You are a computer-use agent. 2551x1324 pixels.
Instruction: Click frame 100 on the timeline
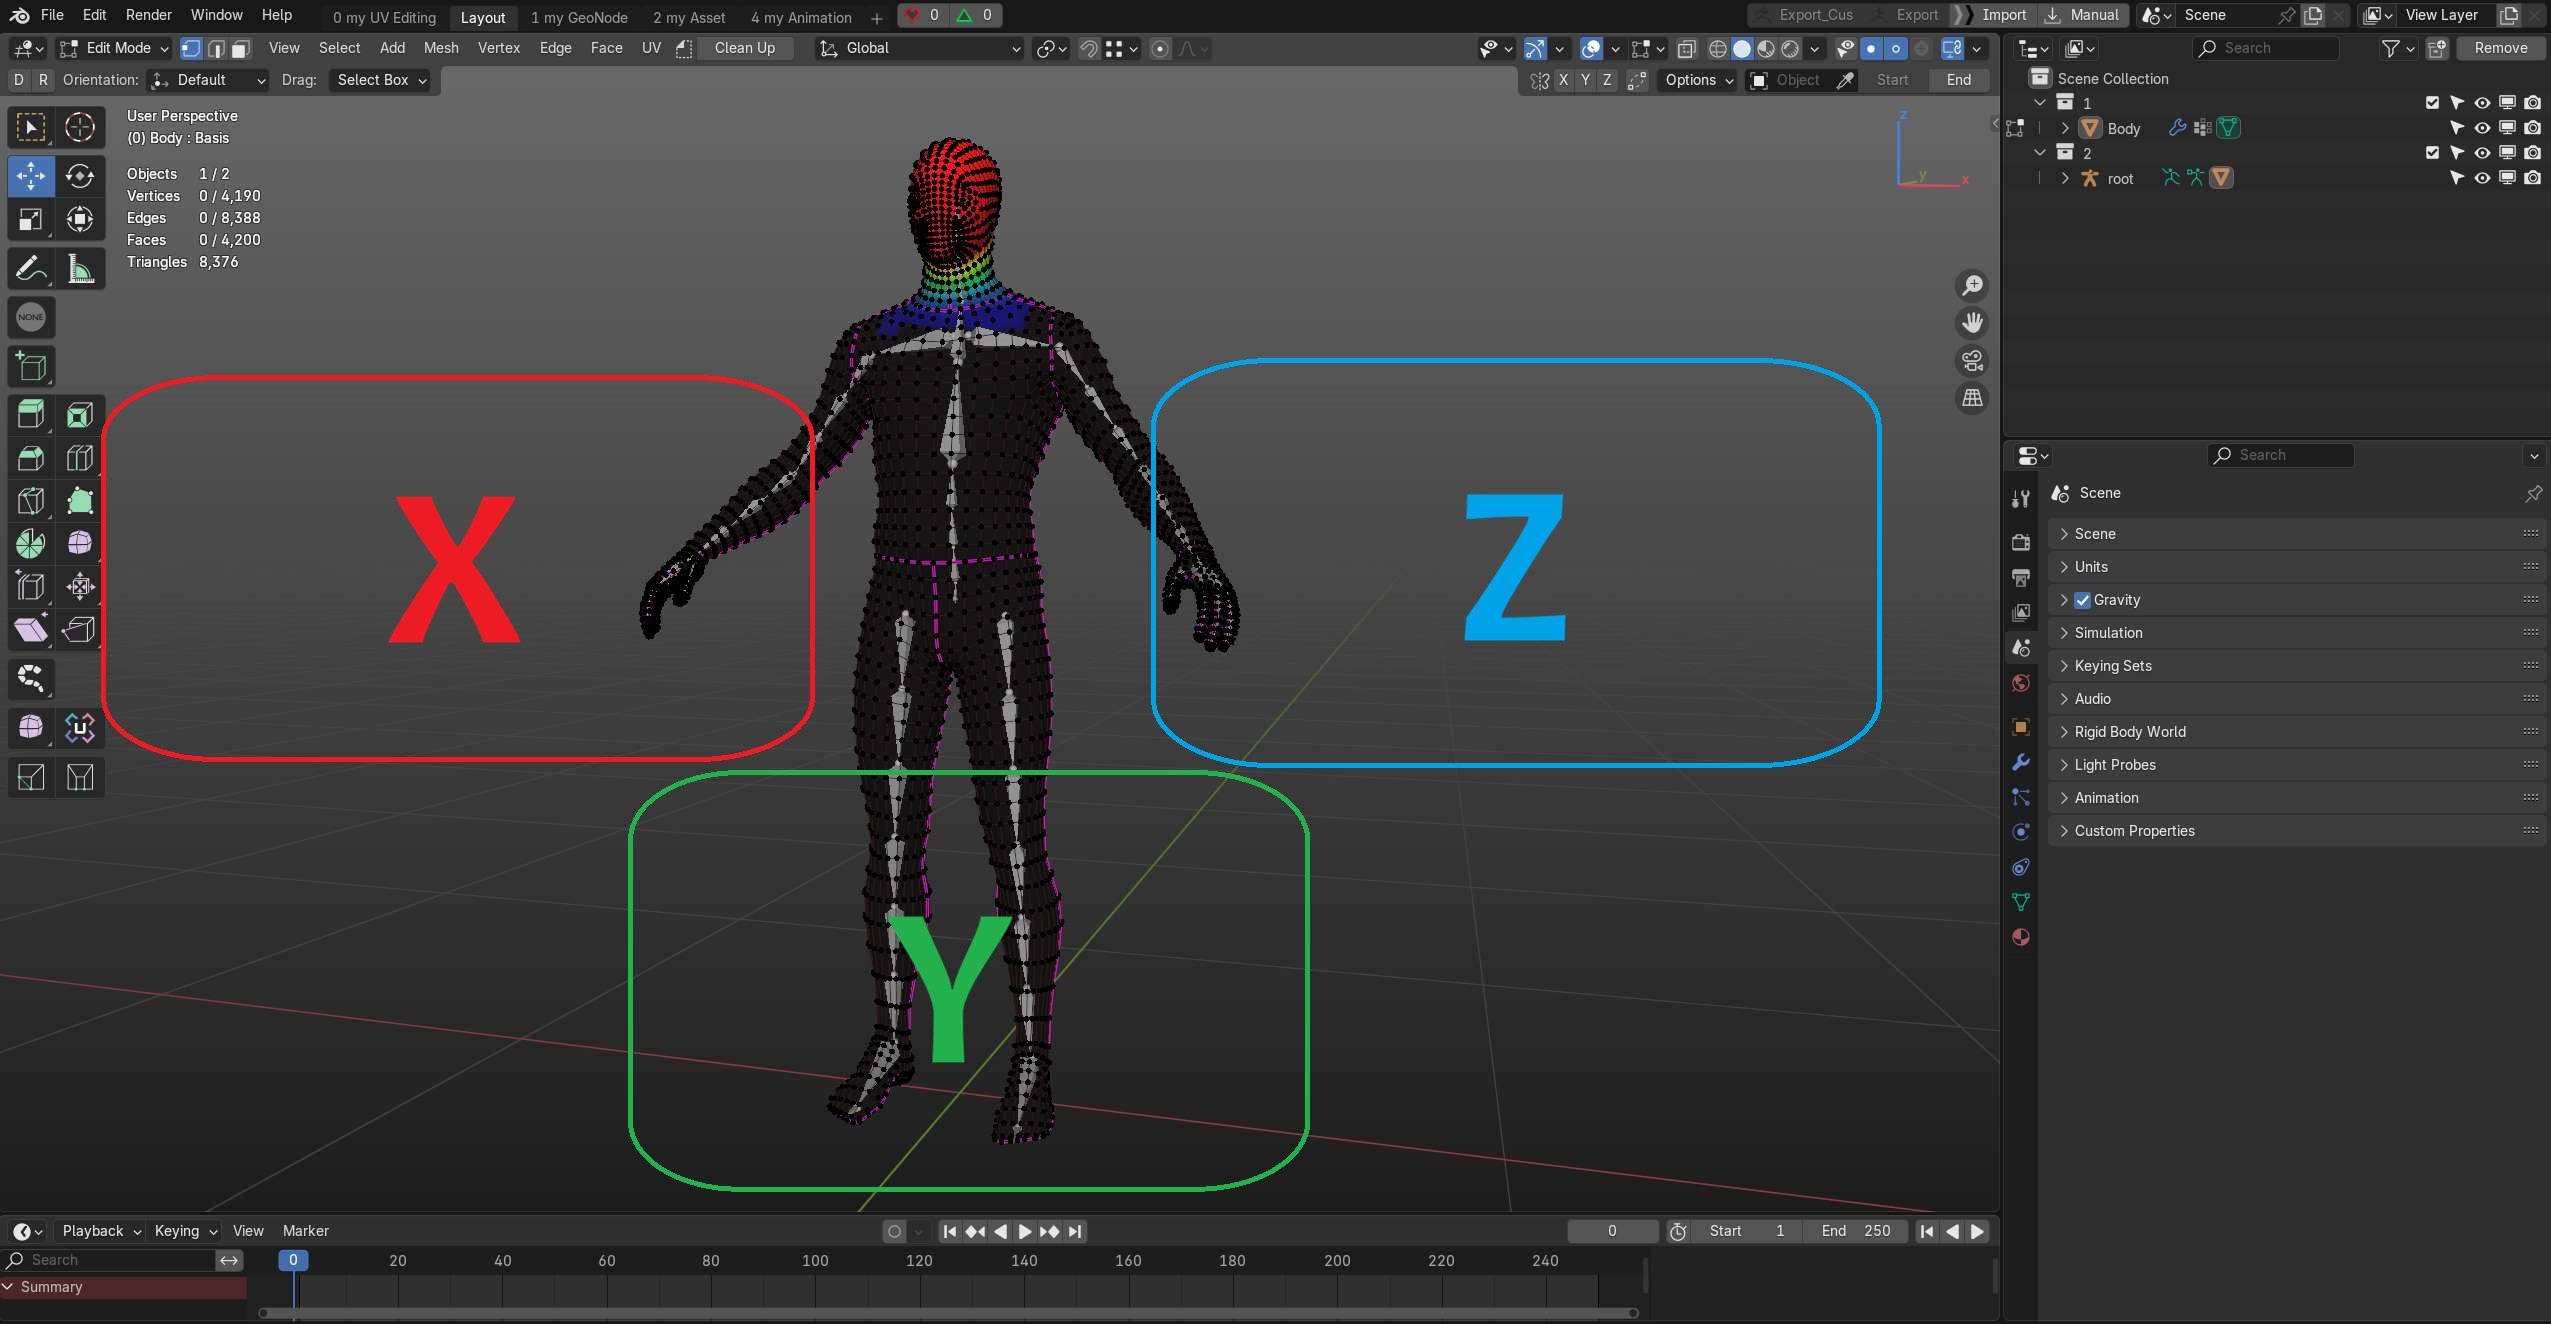tap(815, 1260)
